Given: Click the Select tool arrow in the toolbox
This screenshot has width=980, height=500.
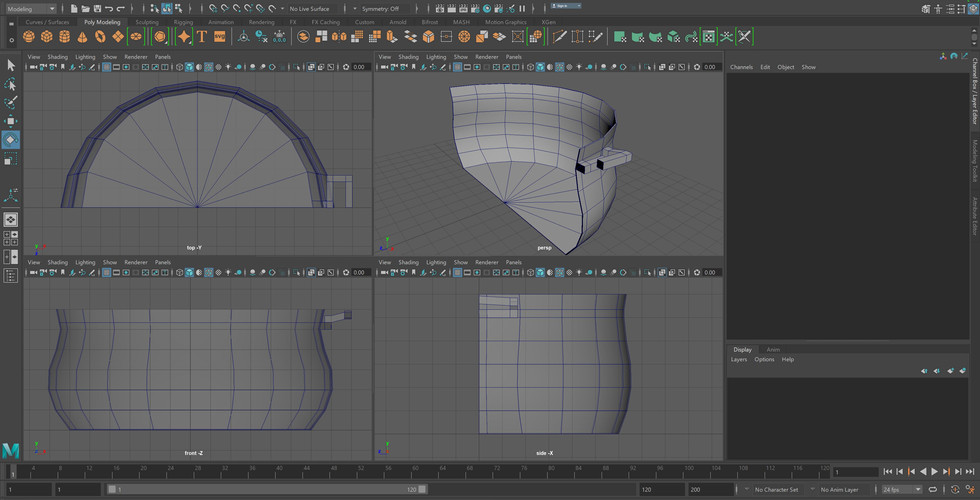Looking at the screenshot, I should tap(11, 66).
